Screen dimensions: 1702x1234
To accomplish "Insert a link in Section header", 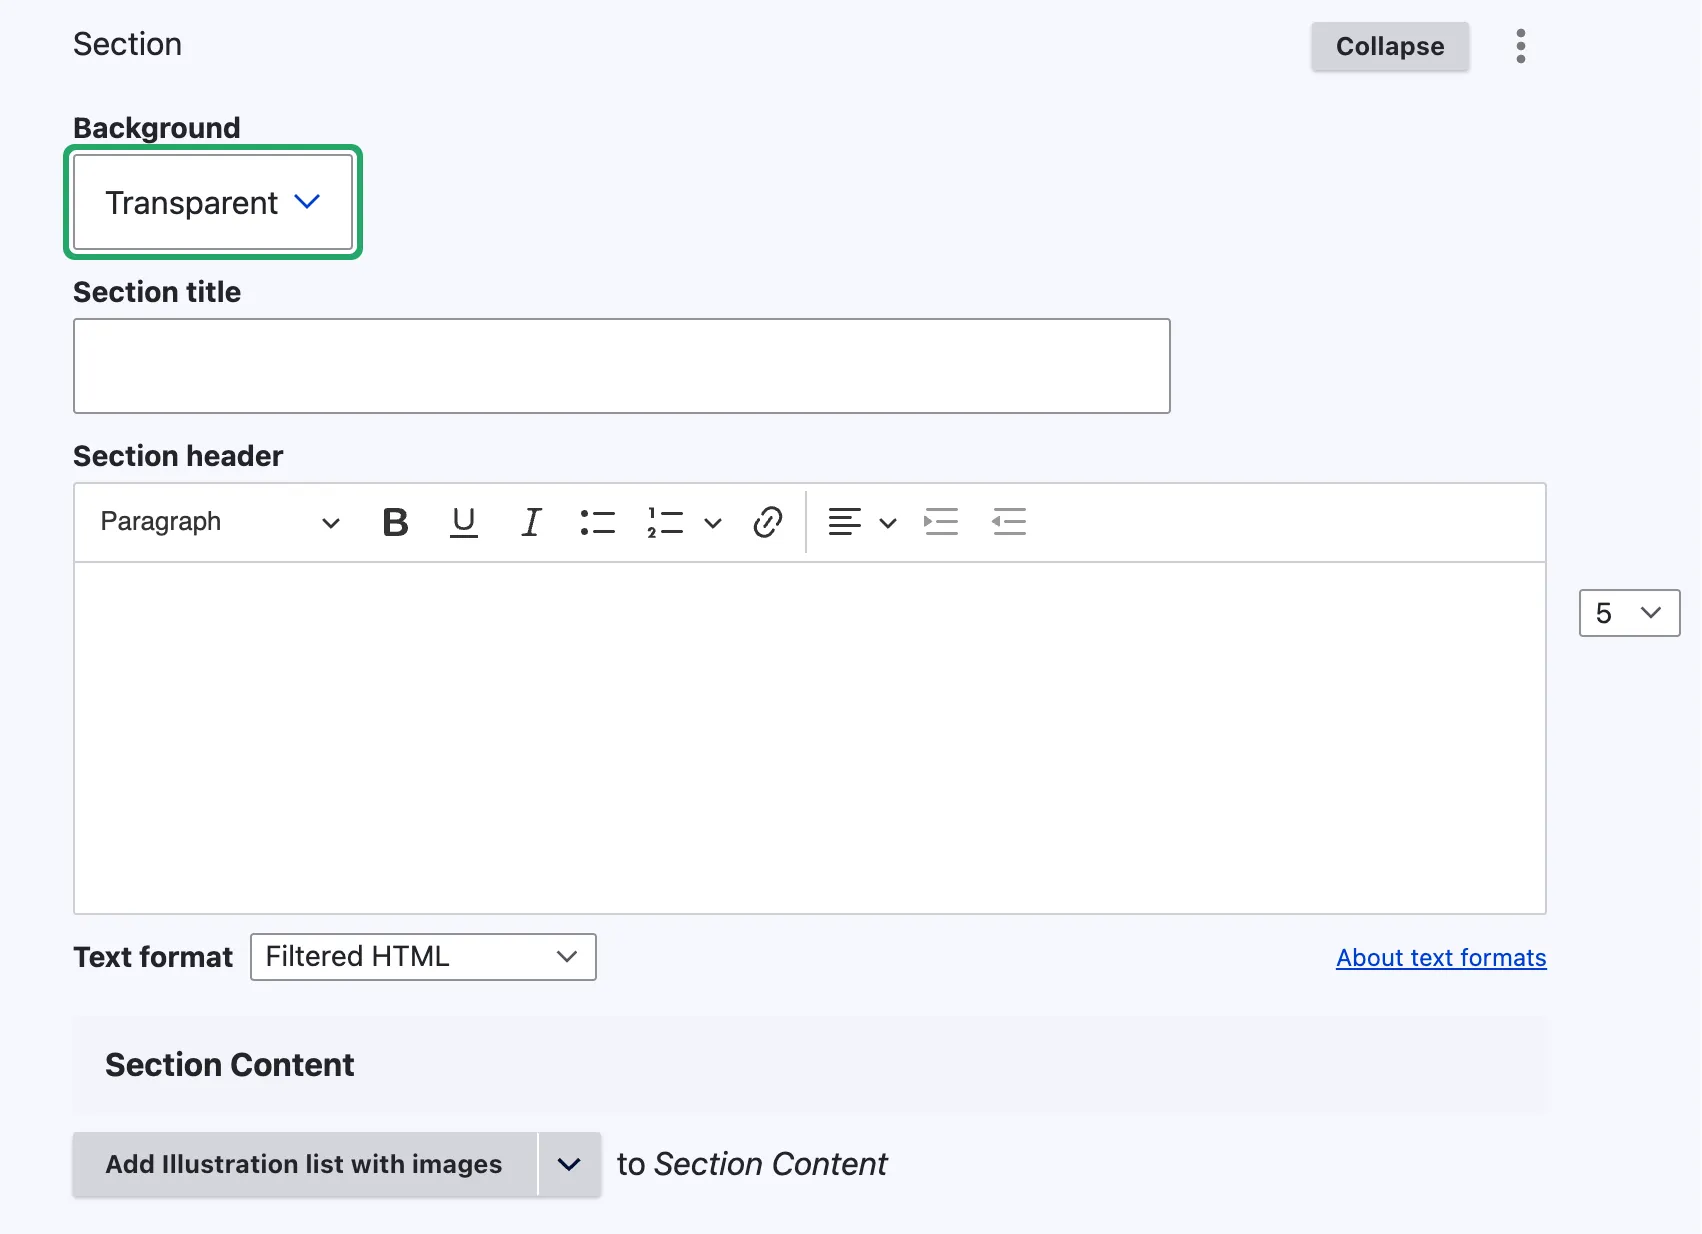I will [768, 522].
